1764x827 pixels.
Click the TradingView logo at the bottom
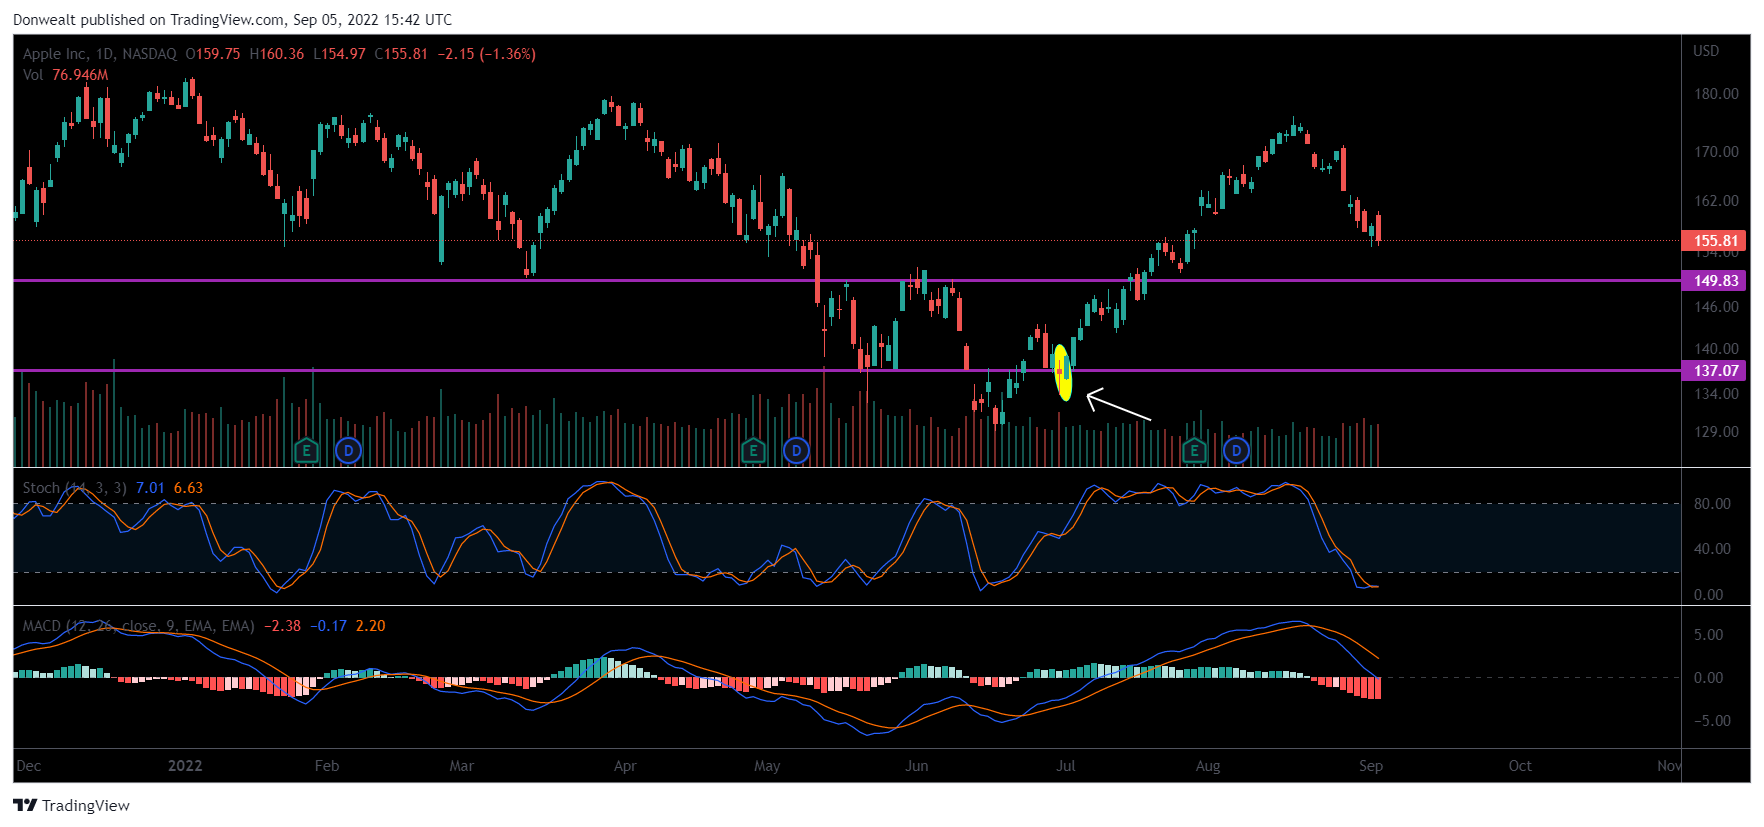pyautogui.click(x=71, y=805)
